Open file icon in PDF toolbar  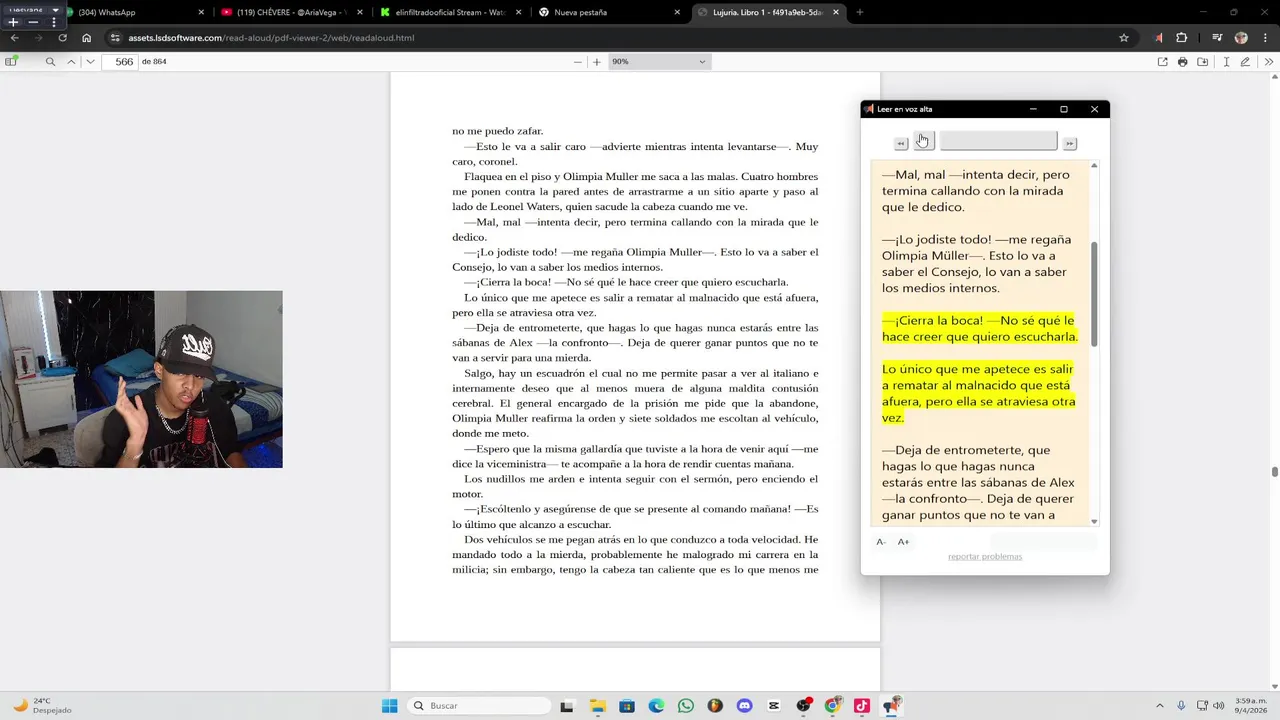[x=1162, y=62]
